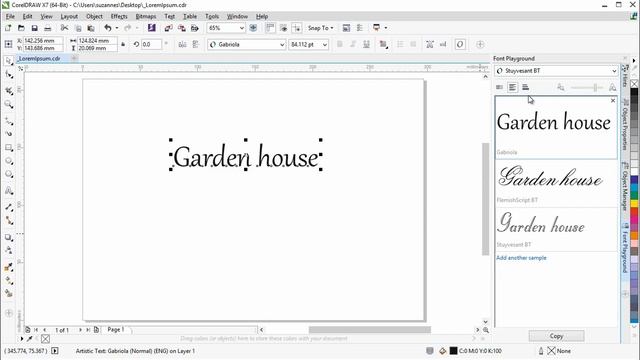
Task: Click the Export icon in toolbar
Action: tap(182, 28)
